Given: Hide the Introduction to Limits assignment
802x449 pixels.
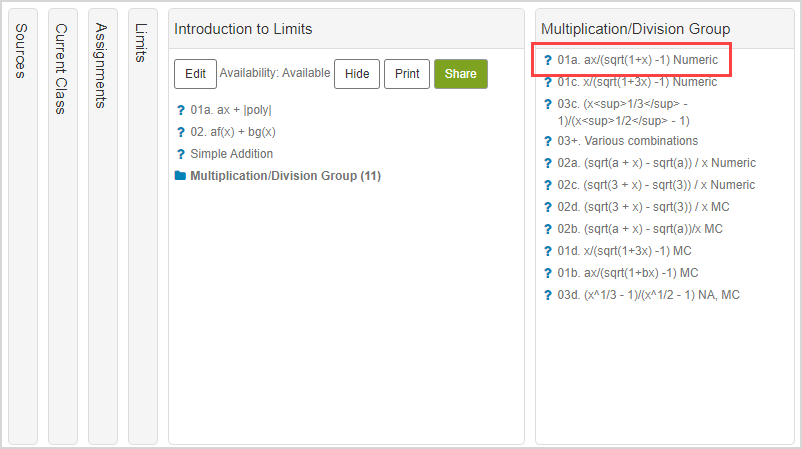Looking at the screenshot, I should (357, 74).
